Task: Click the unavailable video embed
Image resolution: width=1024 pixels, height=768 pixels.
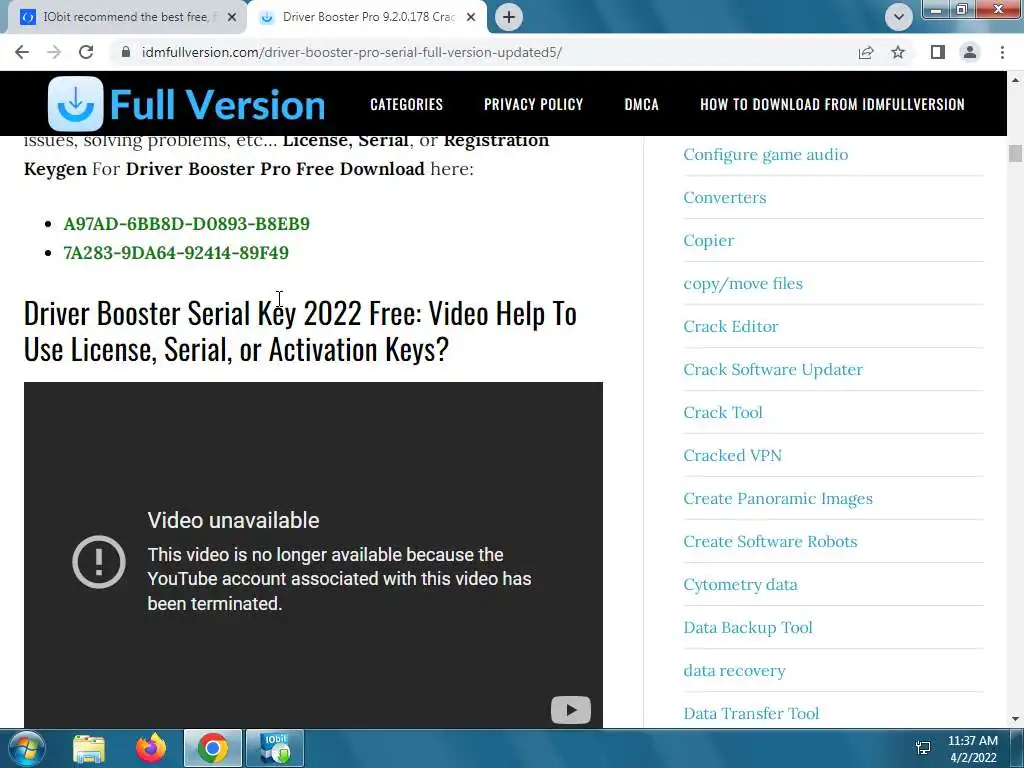Action: click(313, 555)
